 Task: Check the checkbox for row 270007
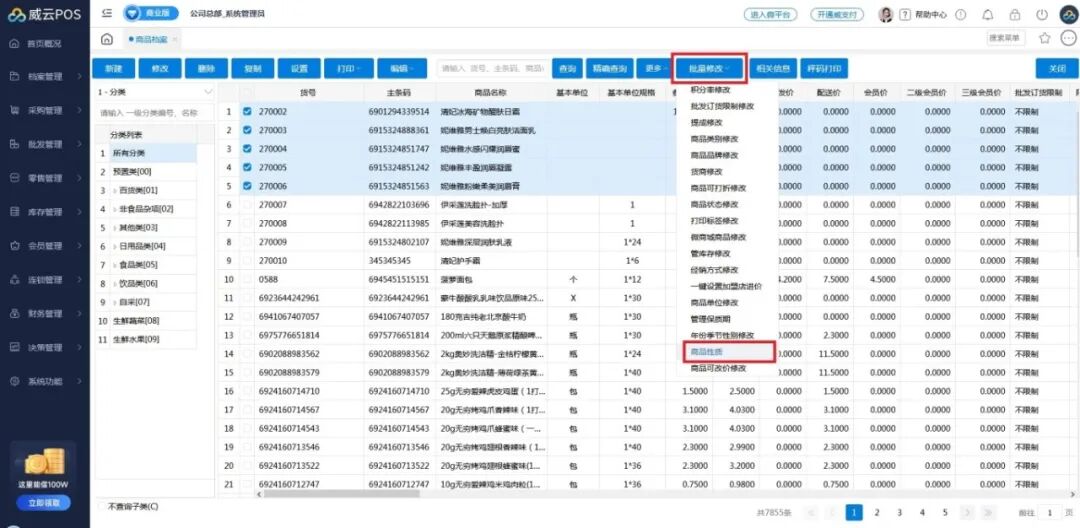click(x=247, y=204)
